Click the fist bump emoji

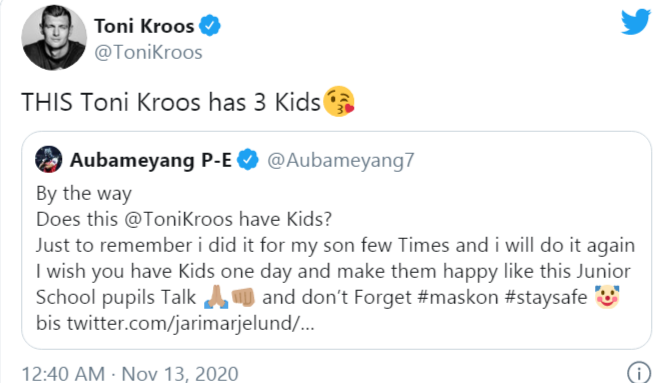pos(243,297)
